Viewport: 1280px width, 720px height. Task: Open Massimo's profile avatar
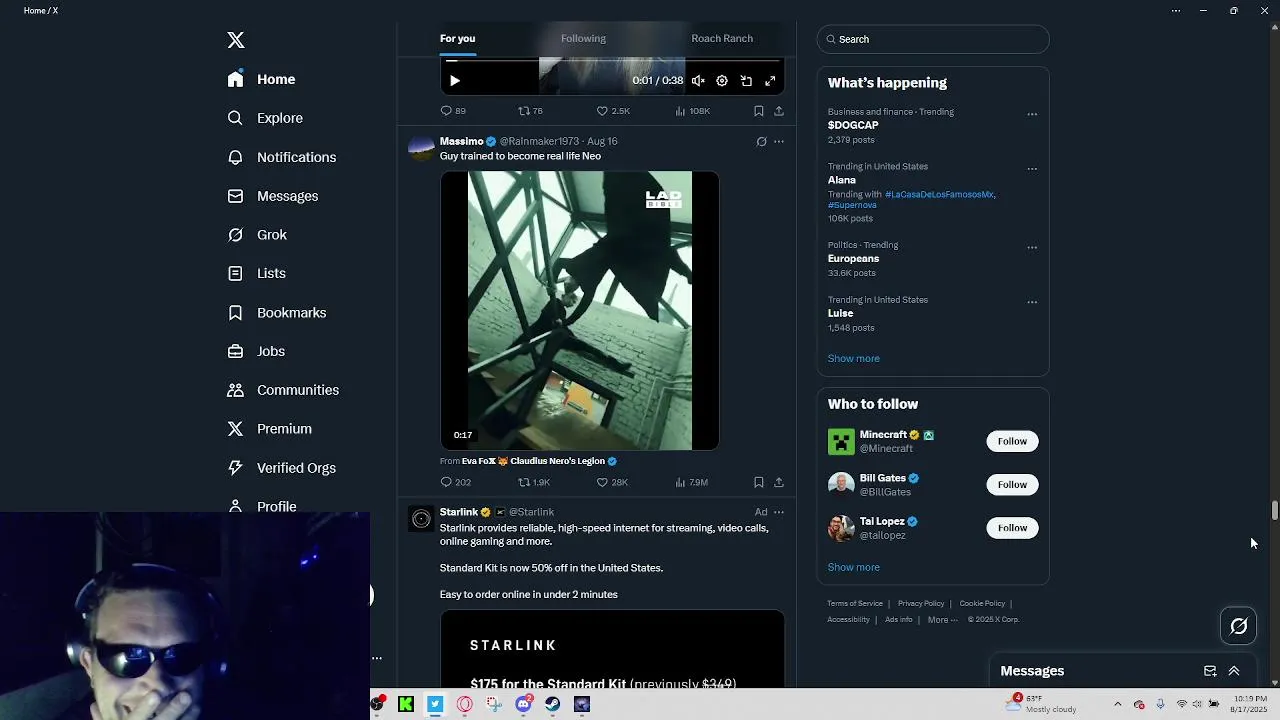point(421,149)
